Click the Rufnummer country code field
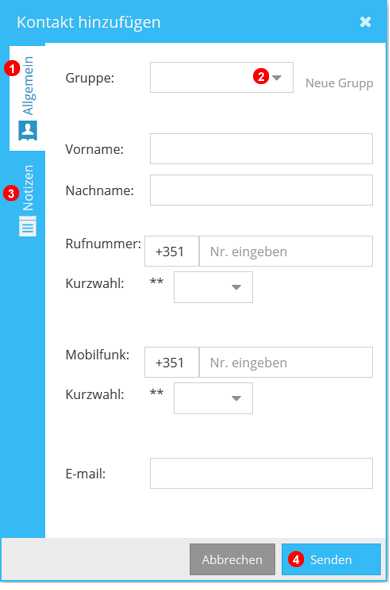This screenshot has width=390, height=590. pyautogui.click(x=172, y=251)
